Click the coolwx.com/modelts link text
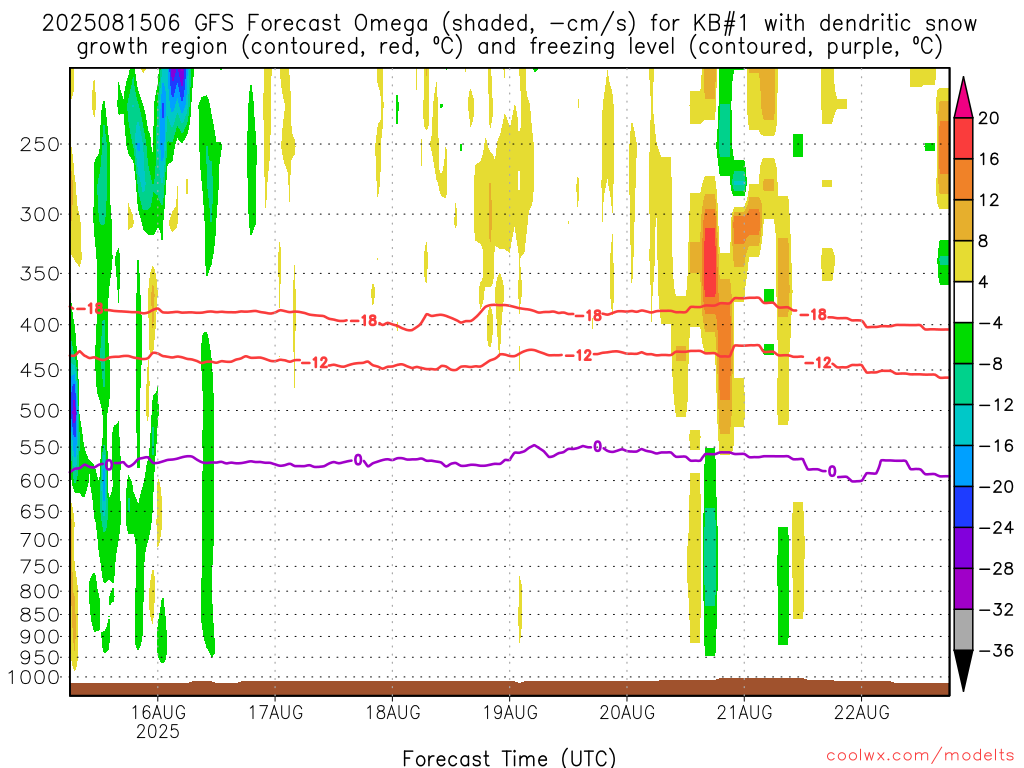The width and height of the screenshot is (1024, 768). (x=920, y=756)
